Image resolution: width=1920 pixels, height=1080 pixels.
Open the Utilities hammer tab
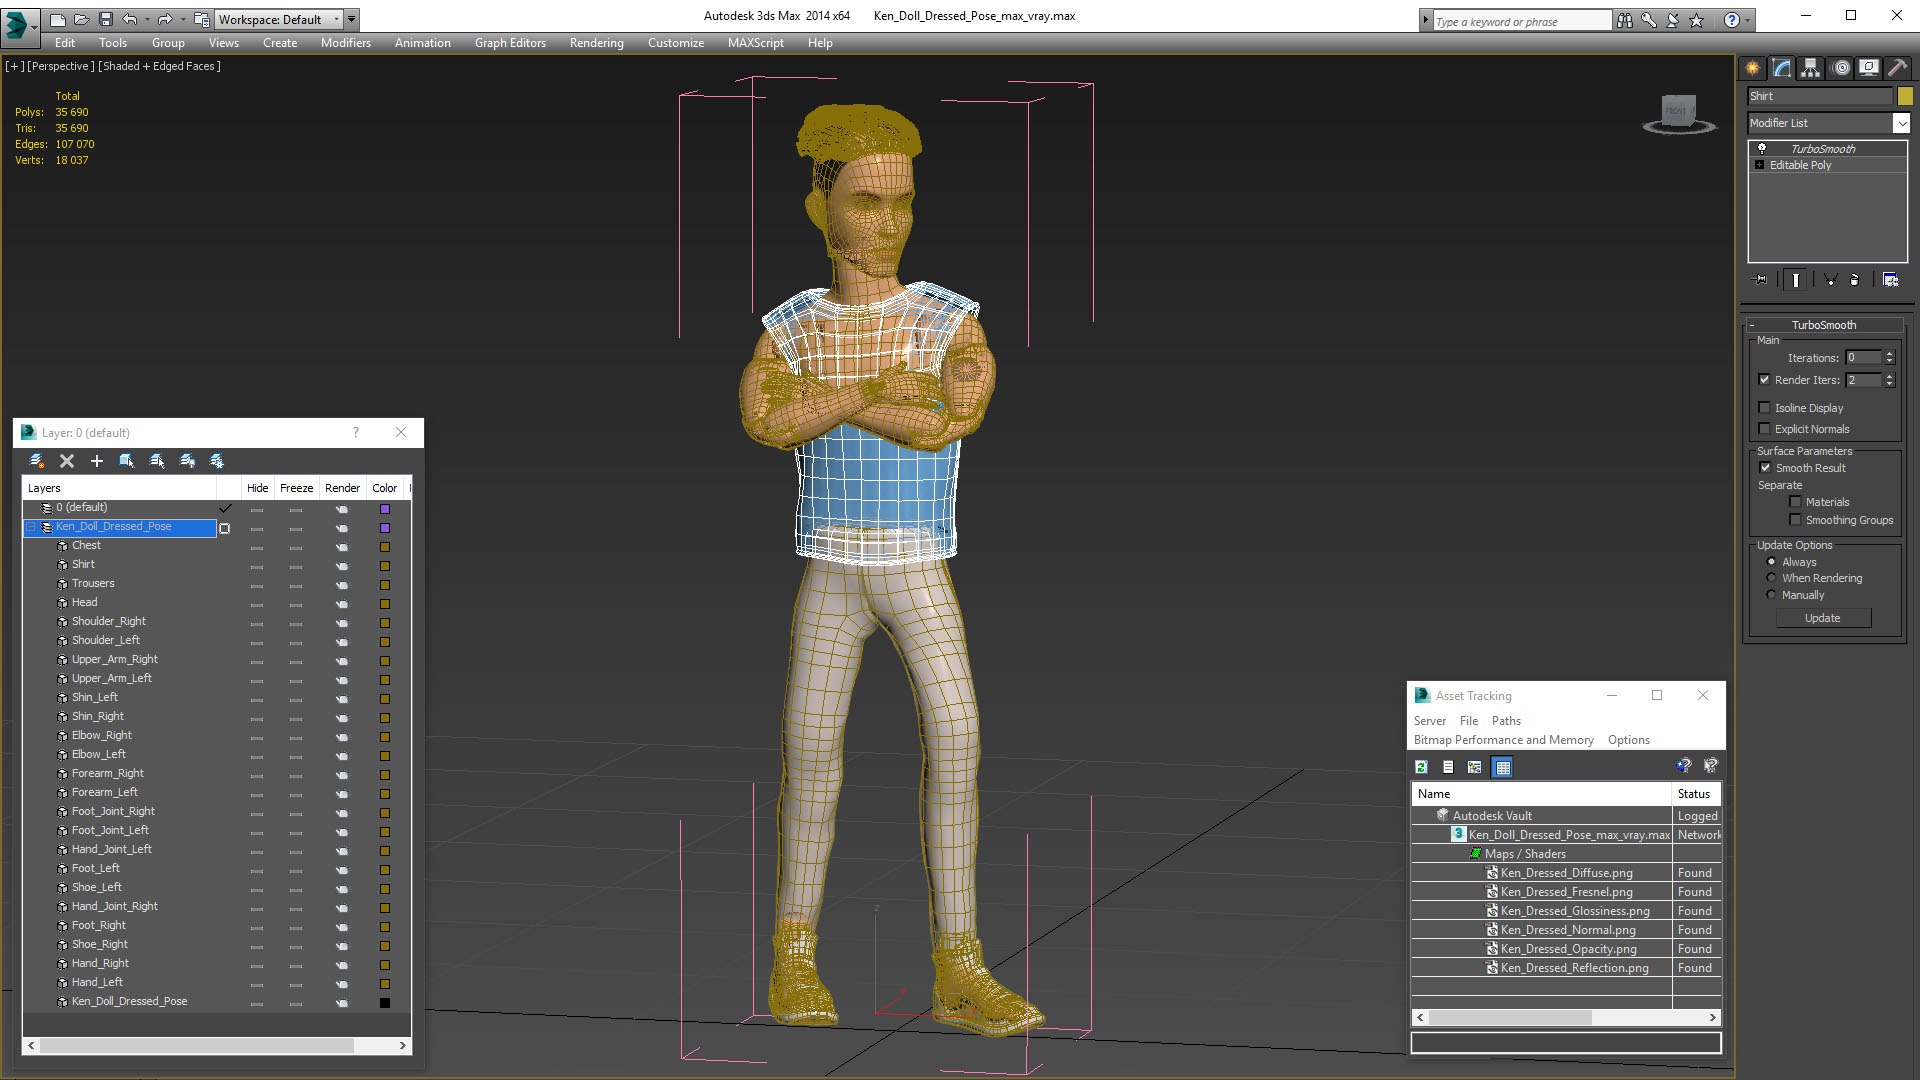tap(1897, 68)
